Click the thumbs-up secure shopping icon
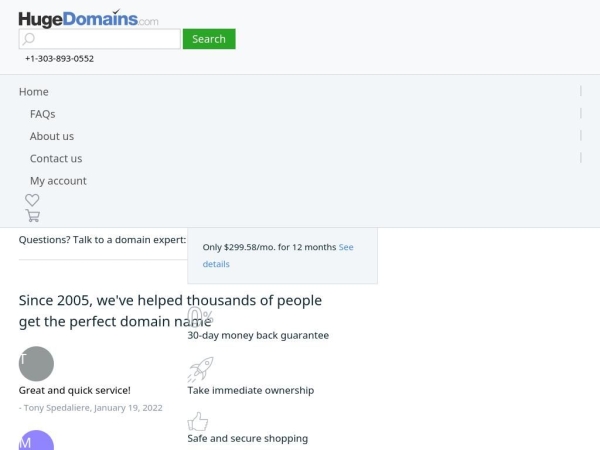Viewport: 600px width, 450px height. 198,422
